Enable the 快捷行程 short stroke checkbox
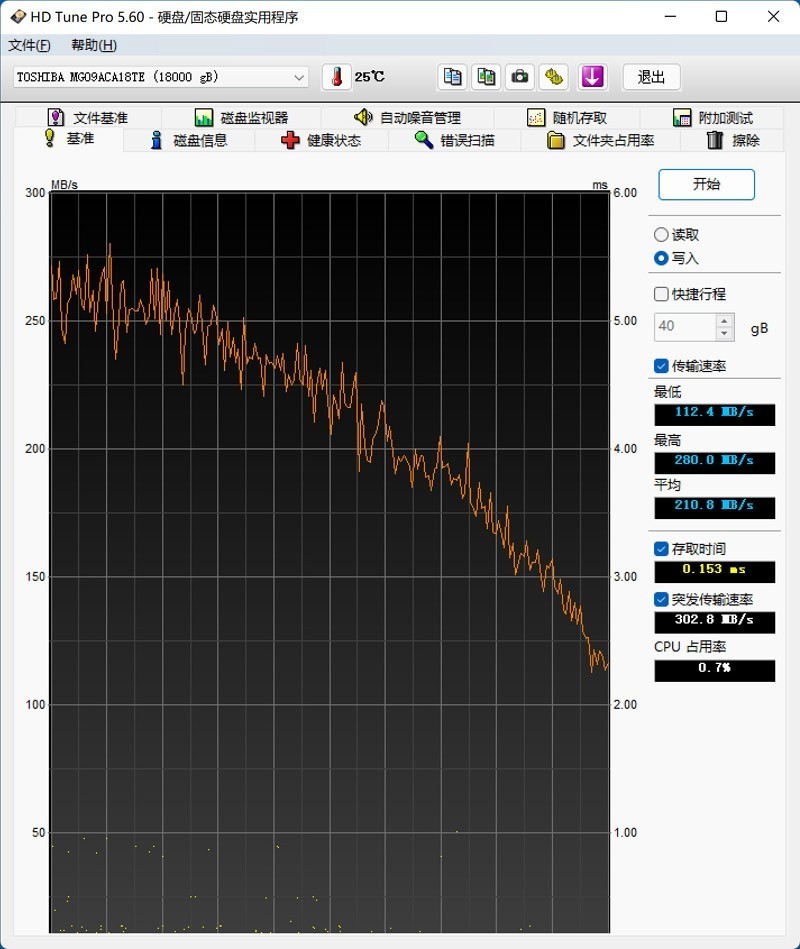Image resolution: width=800 pixels, height=949 pixels. tap(659, 294)
